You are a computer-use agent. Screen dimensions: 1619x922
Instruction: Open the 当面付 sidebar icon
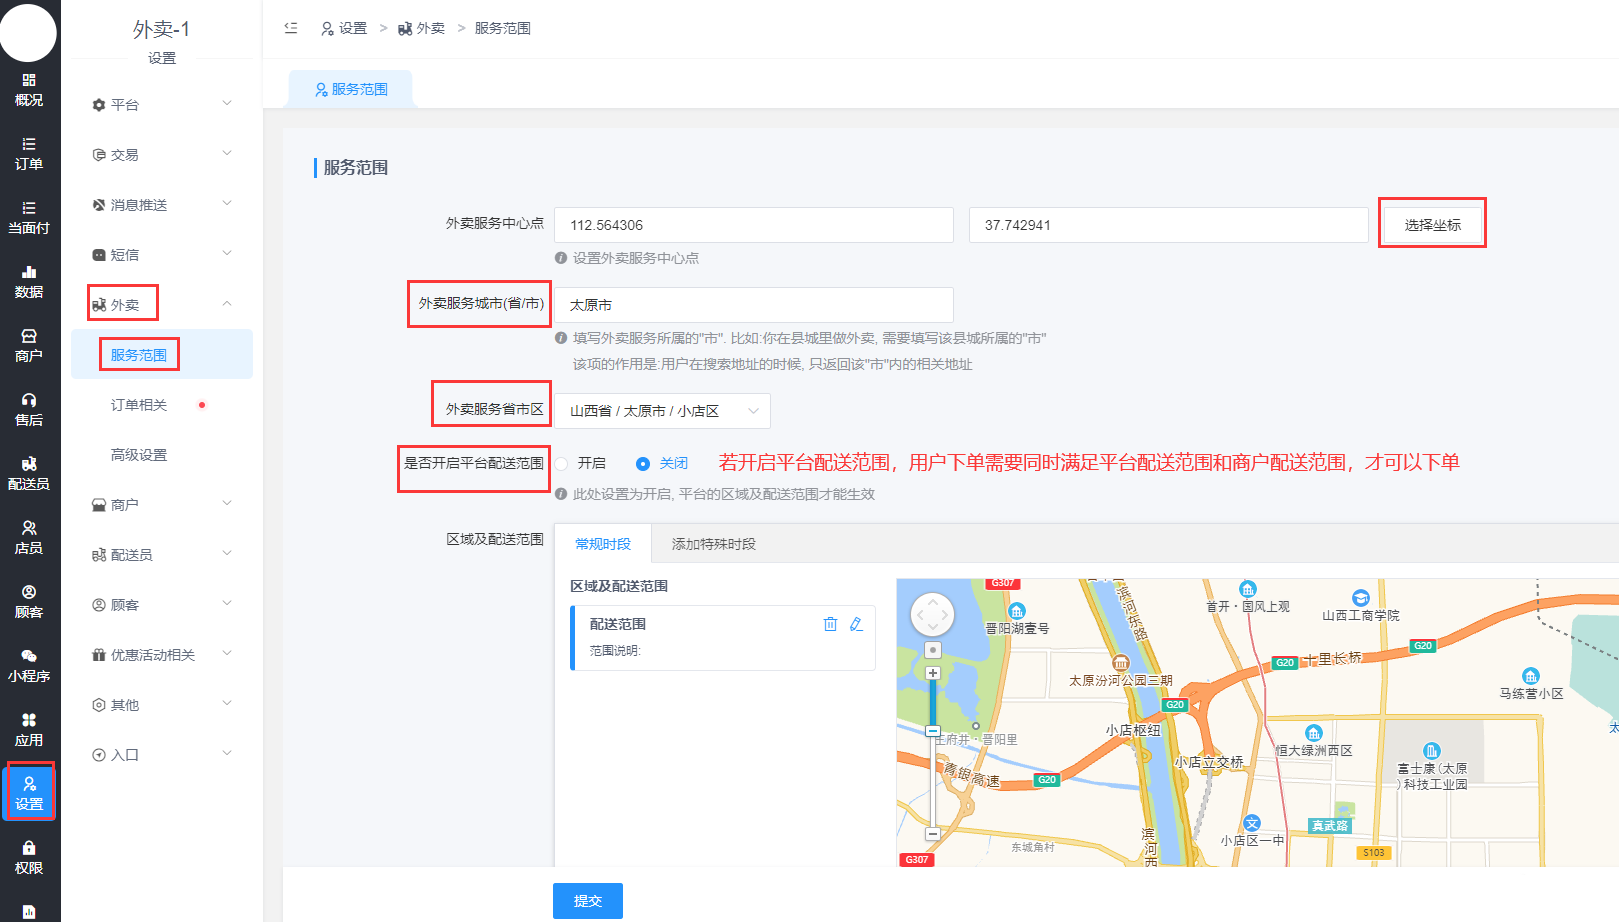(x=29, y=218)
